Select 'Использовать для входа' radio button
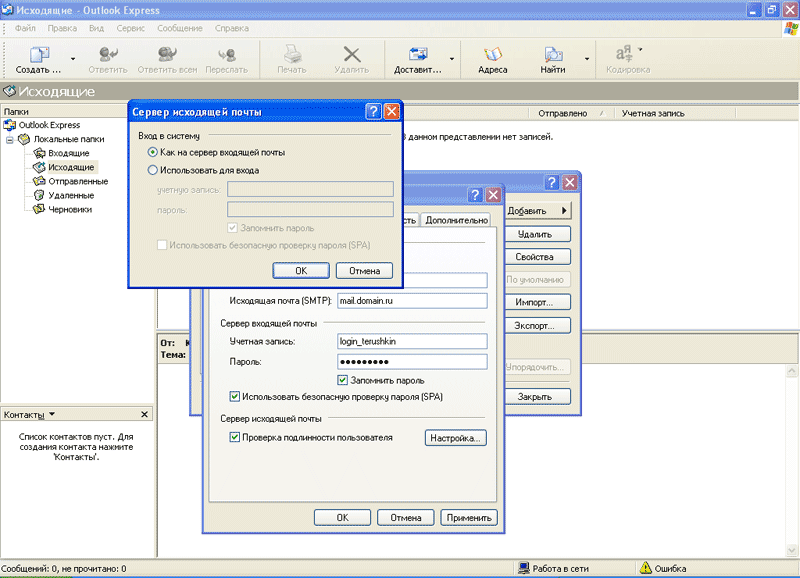This screenshot has width=800, height=578. (153, 170)
